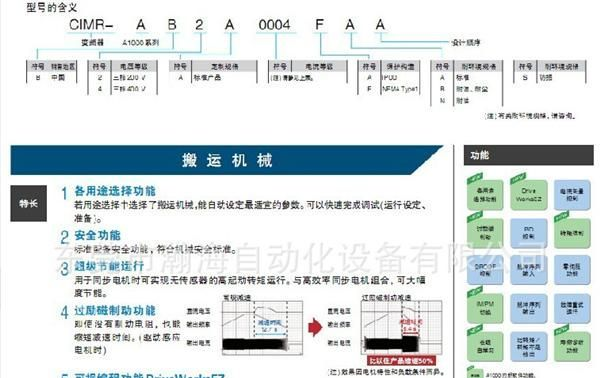Click the black 特长 box
The image size is (600, 378).
click(29, 204)
